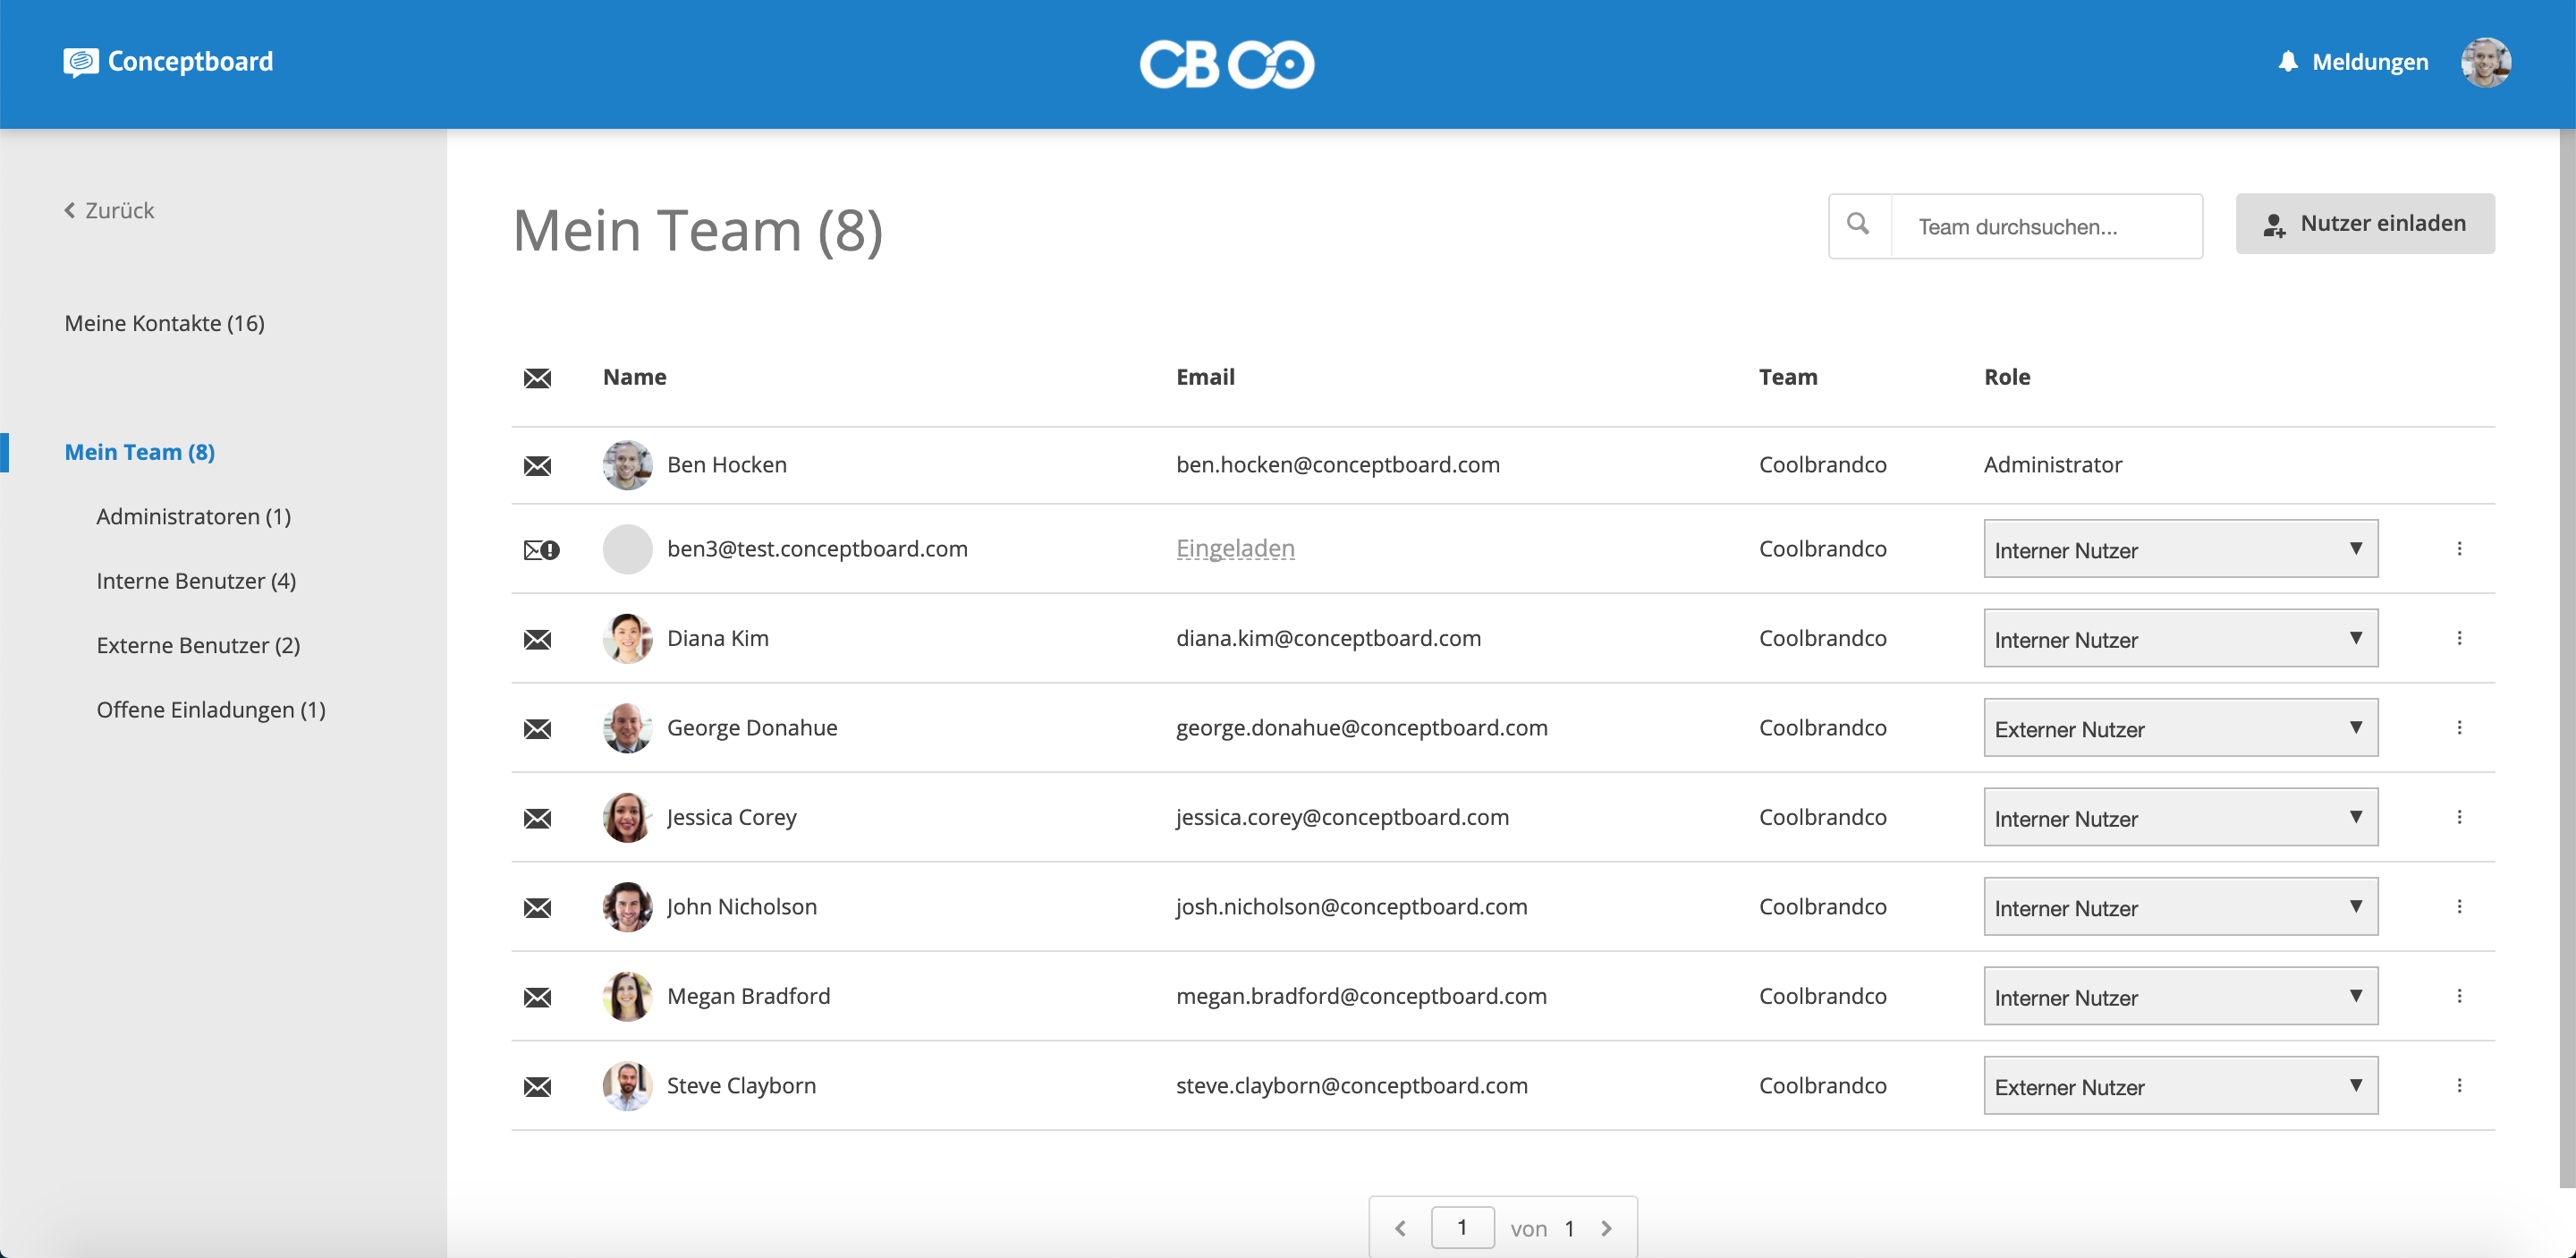2576x1258 pixels.
Task: Click the Meldungen bell icon
Action: [x=2287, y=62]
